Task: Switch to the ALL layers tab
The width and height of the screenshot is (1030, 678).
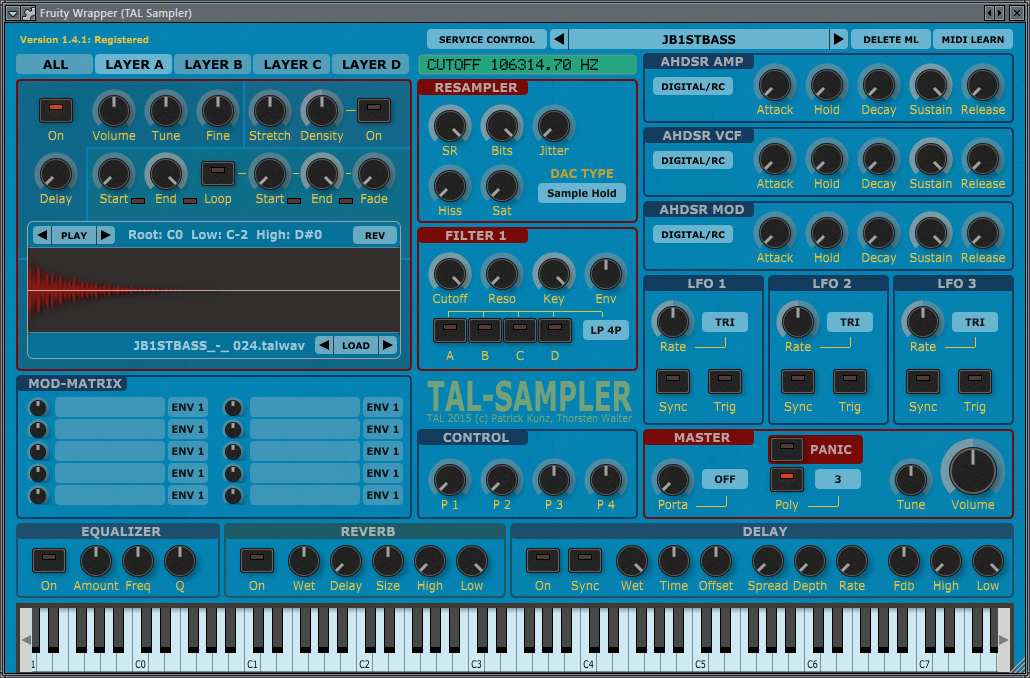Action: 55,64
